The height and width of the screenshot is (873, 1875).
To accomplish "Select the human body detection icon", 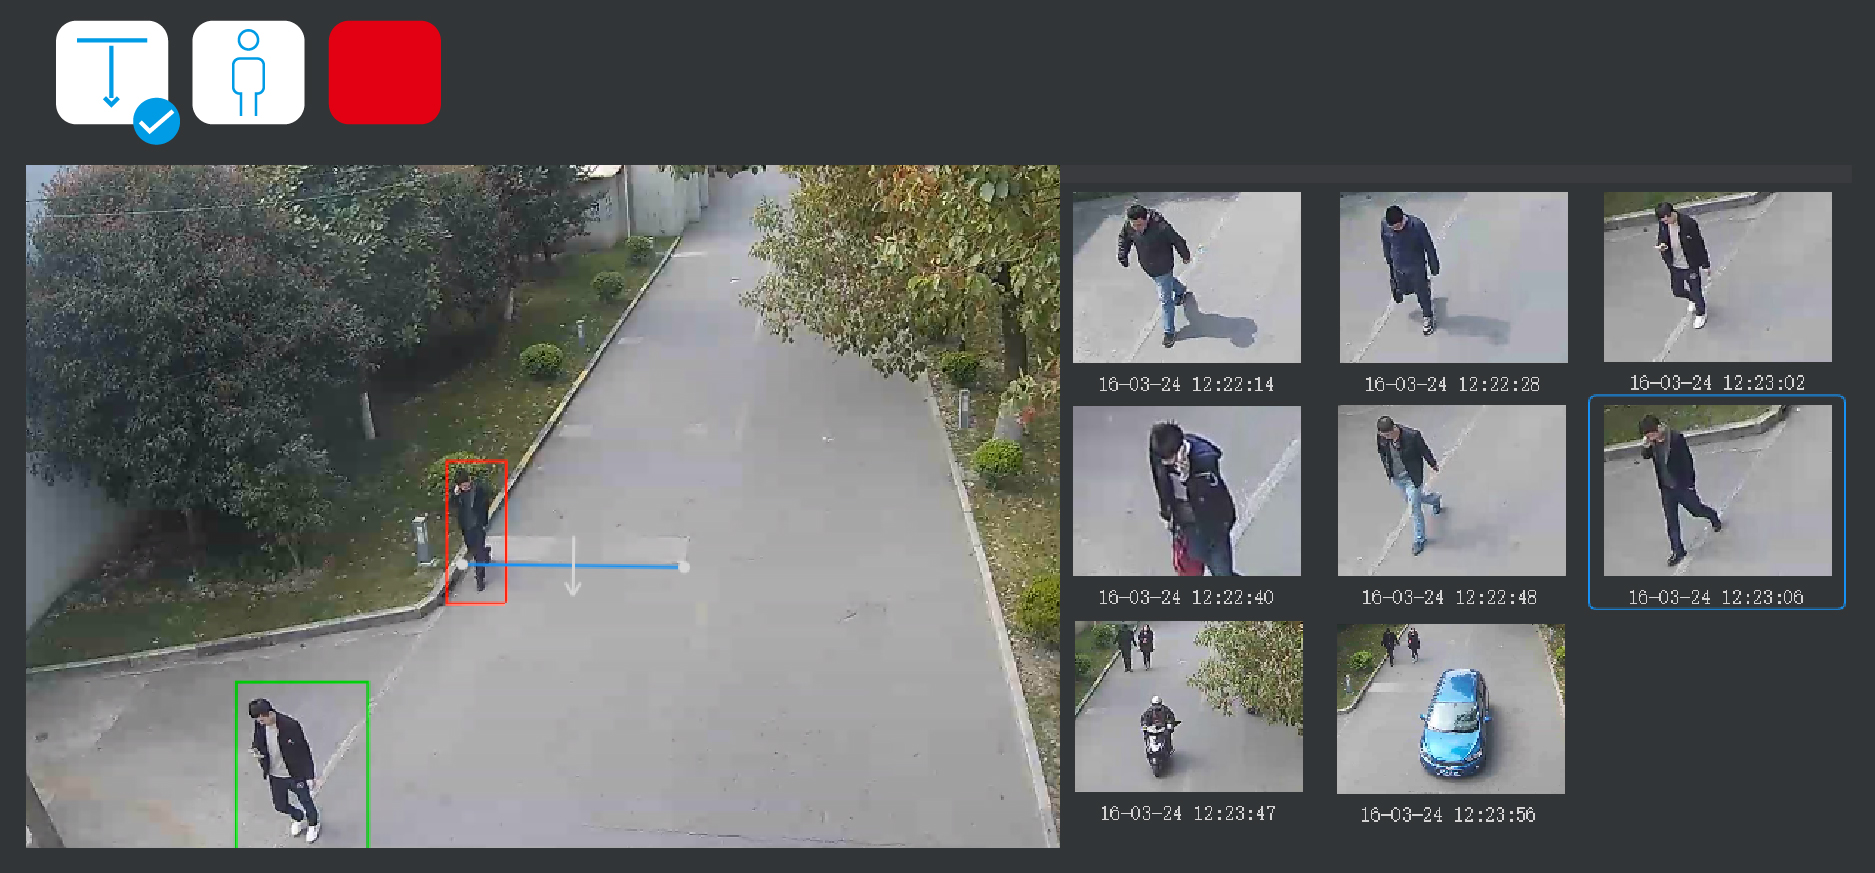I will (248, 73).
